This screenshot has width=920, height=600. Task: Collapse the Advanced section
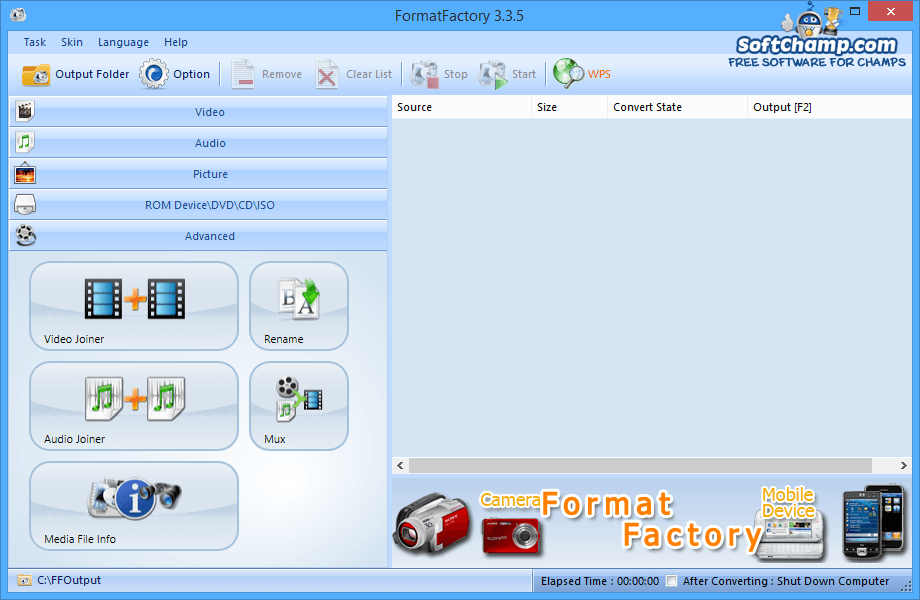[198, 236]
